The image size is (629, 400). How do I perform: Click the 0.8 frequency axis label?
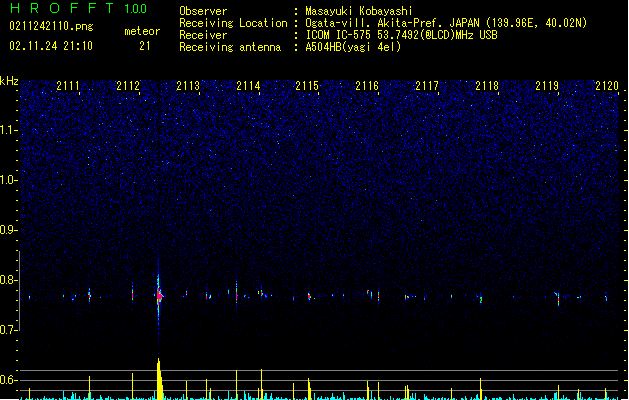[x=9, y=280]
